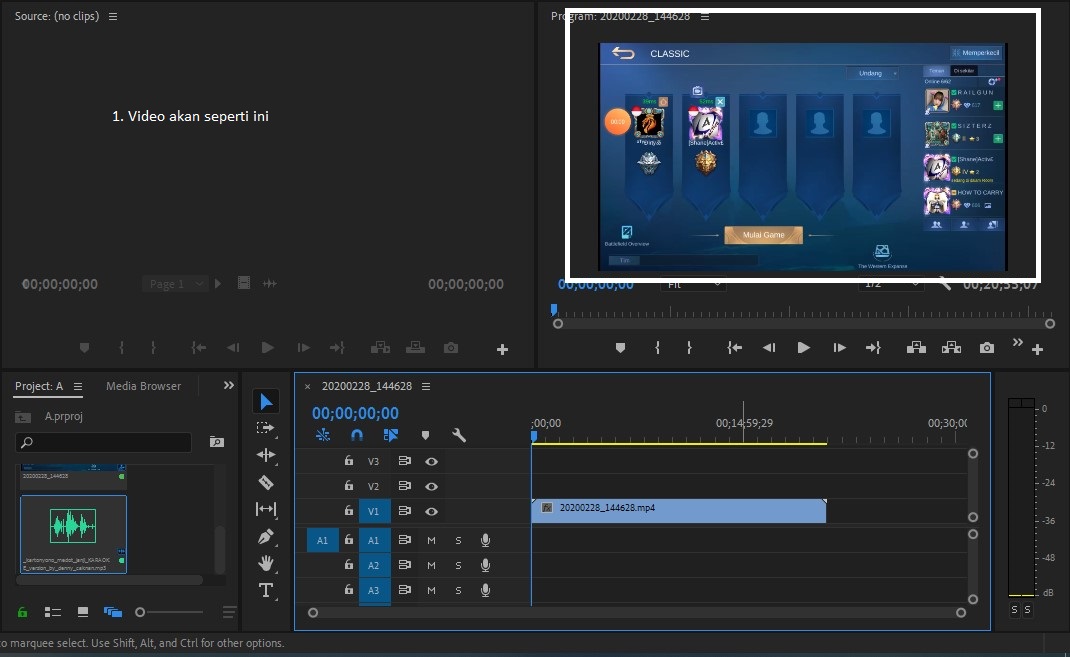
Task: Select the Pen tool
Action: (x=265, y=536)
